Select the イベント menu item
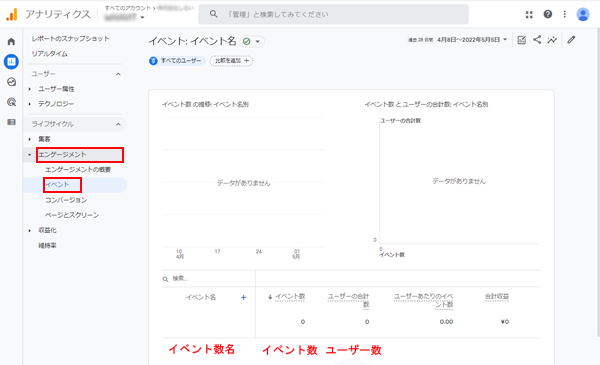Screen dimensions: 600x365 click(x=57, y=185)
